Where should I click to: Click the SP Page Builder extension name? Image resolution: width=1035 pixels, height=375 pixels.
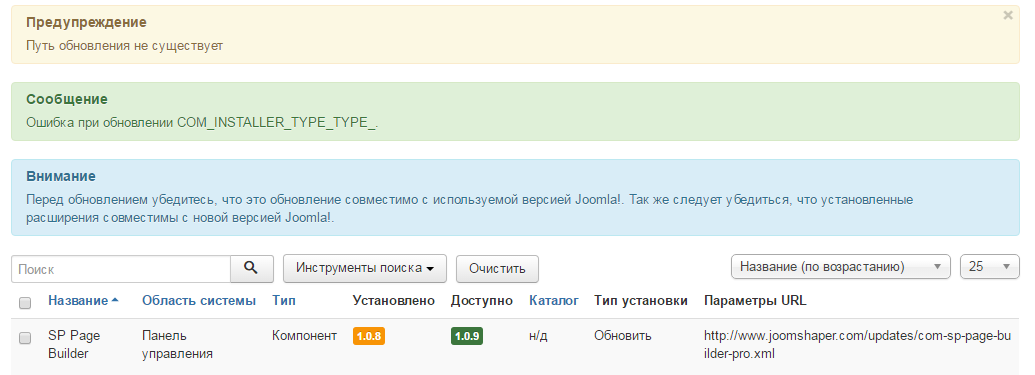tap(74, 345)
